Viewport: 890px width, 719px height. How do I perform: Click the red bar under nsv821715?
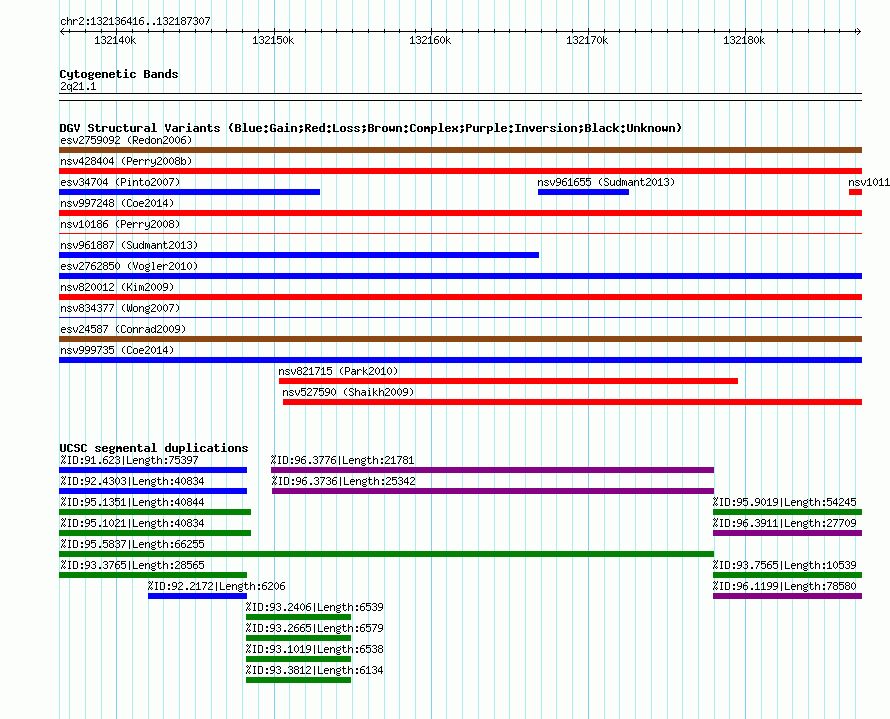(509, 381)
